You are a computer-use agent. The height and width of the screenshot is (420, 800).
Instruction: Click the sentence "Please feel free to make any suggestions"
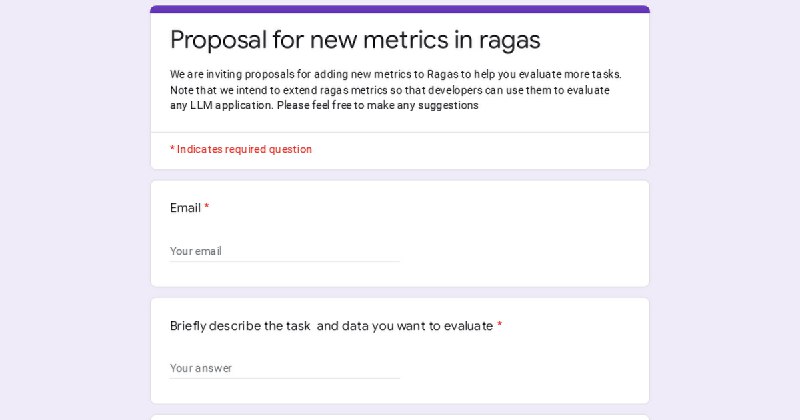378,105
